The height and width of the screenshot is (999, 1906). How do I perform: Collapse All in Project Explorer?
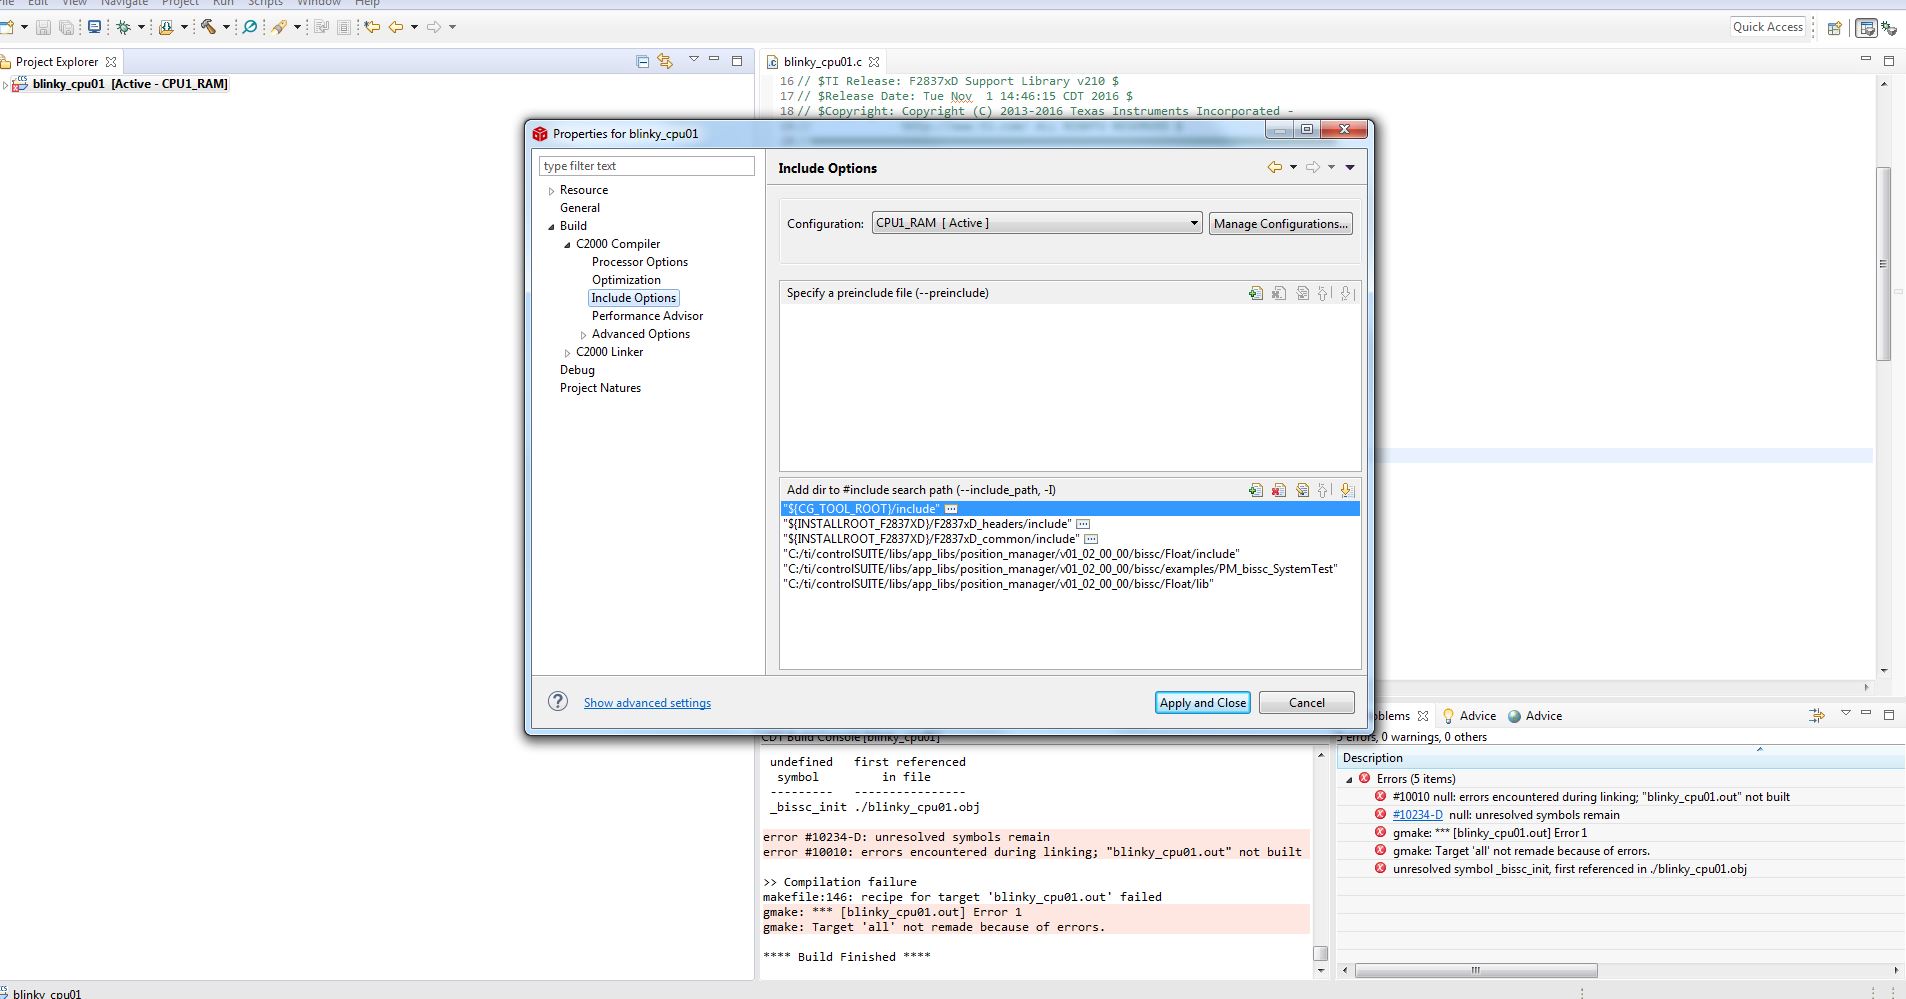pyautogui.click(x=642, y=62)
